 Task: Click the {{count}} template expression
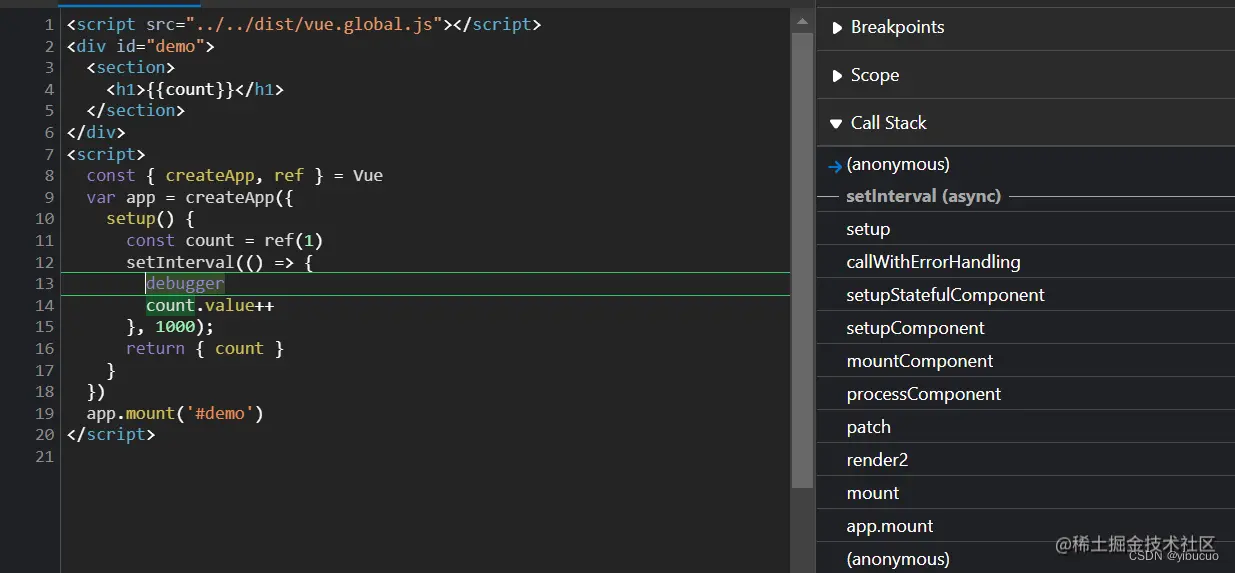(190, 89)
